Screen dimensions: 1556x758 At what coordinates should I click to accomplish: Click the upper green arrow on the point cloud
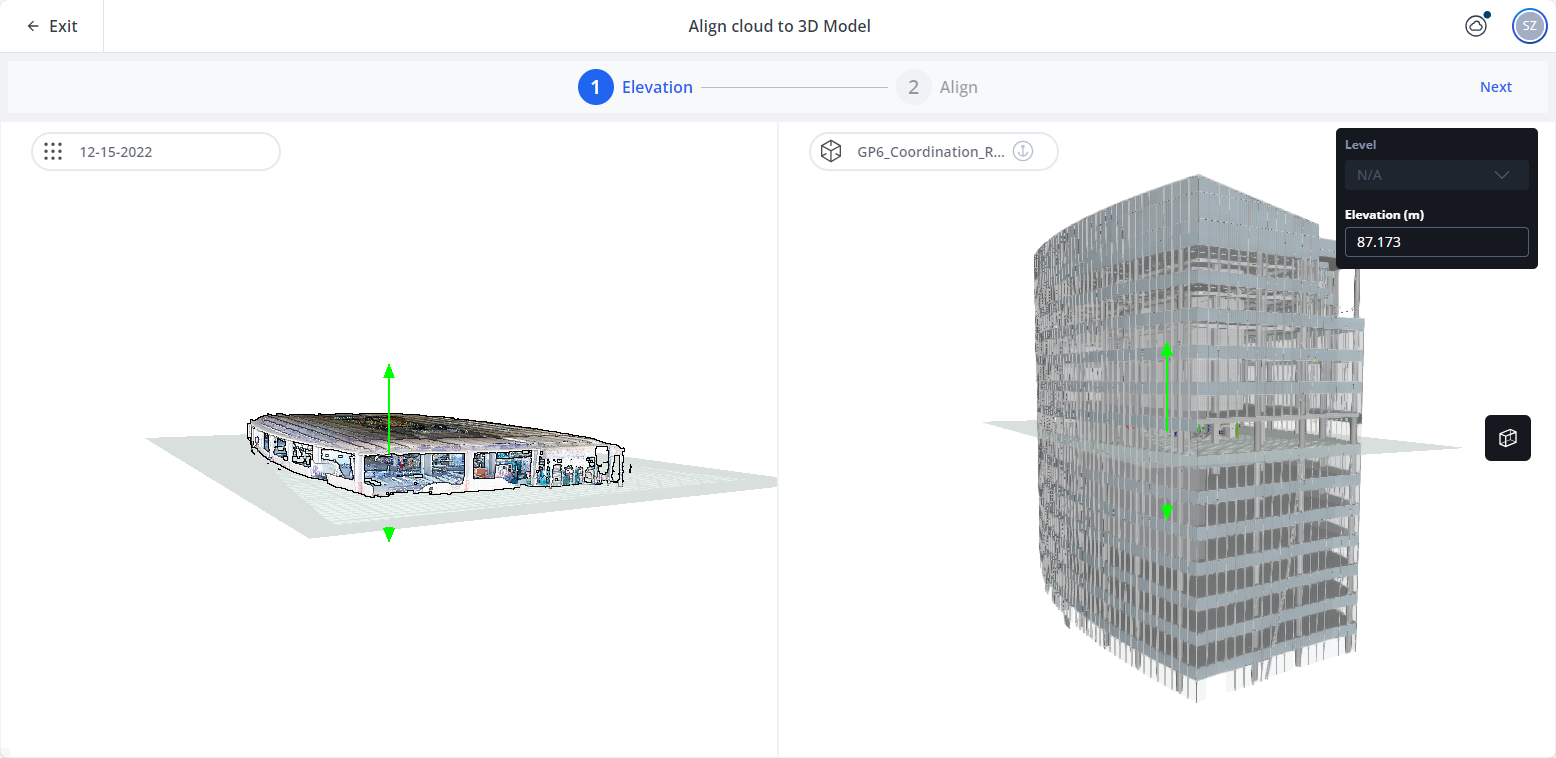coord(389,372)
